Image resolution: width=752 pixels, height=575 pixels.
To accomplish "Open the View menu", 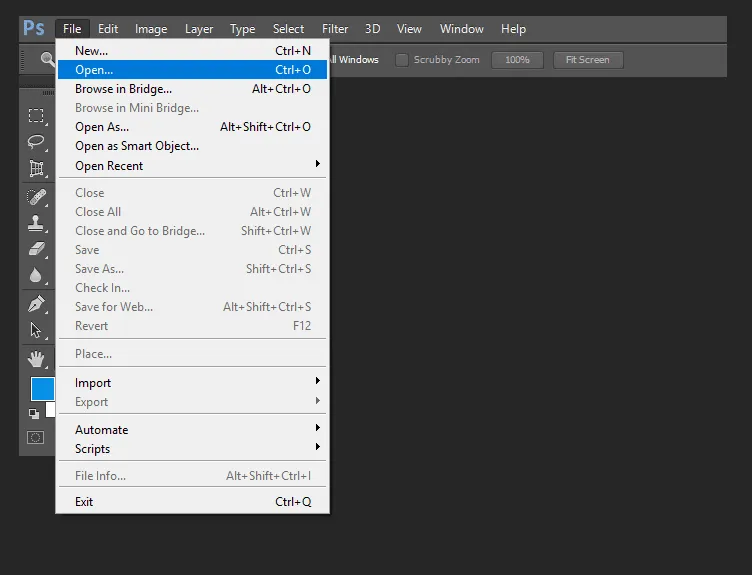I will [x=409, y=29].
